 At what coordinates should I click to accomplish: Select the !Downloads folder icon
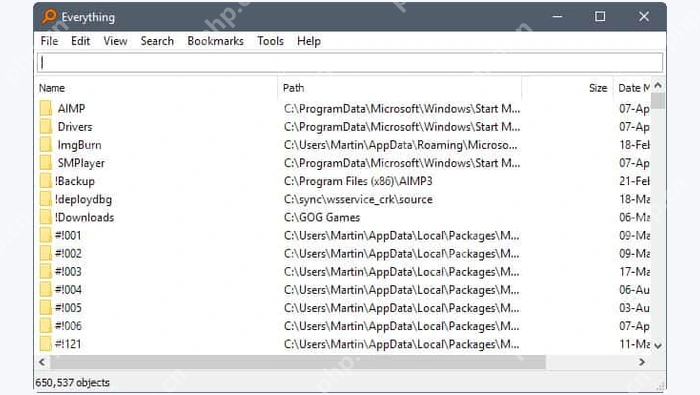pos(46,217)
